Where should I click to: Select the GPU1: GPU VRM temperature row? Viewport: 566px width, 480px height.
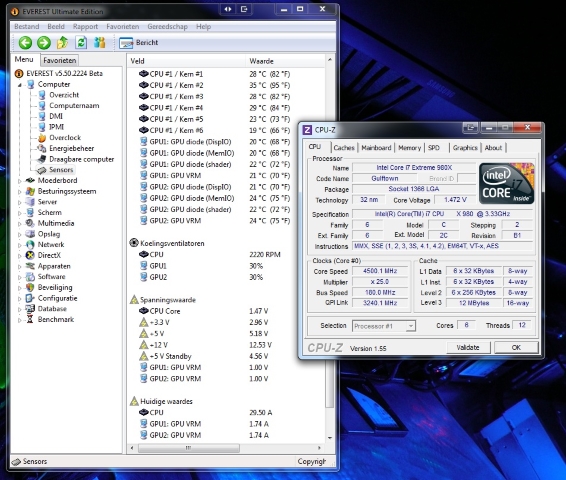[215, 176]
